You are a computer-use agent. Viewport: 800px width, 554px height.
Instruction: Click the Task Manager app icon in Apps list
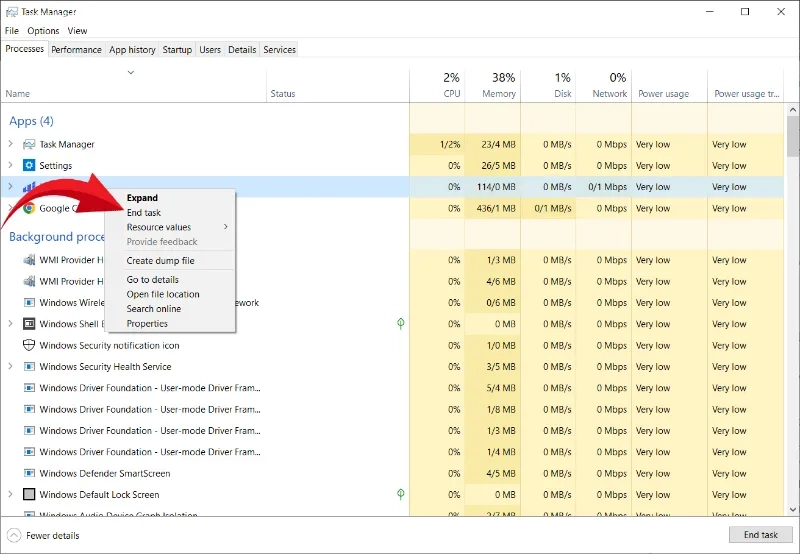tap(29, 144)
